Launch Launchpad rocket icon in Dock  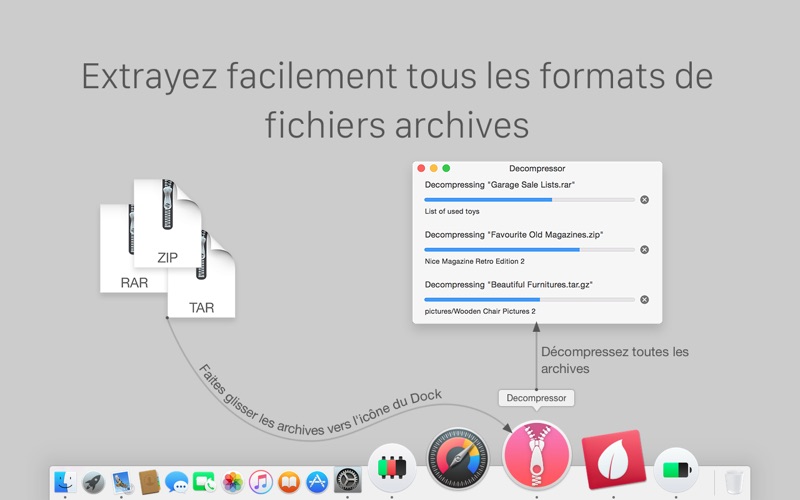[93, 482]
